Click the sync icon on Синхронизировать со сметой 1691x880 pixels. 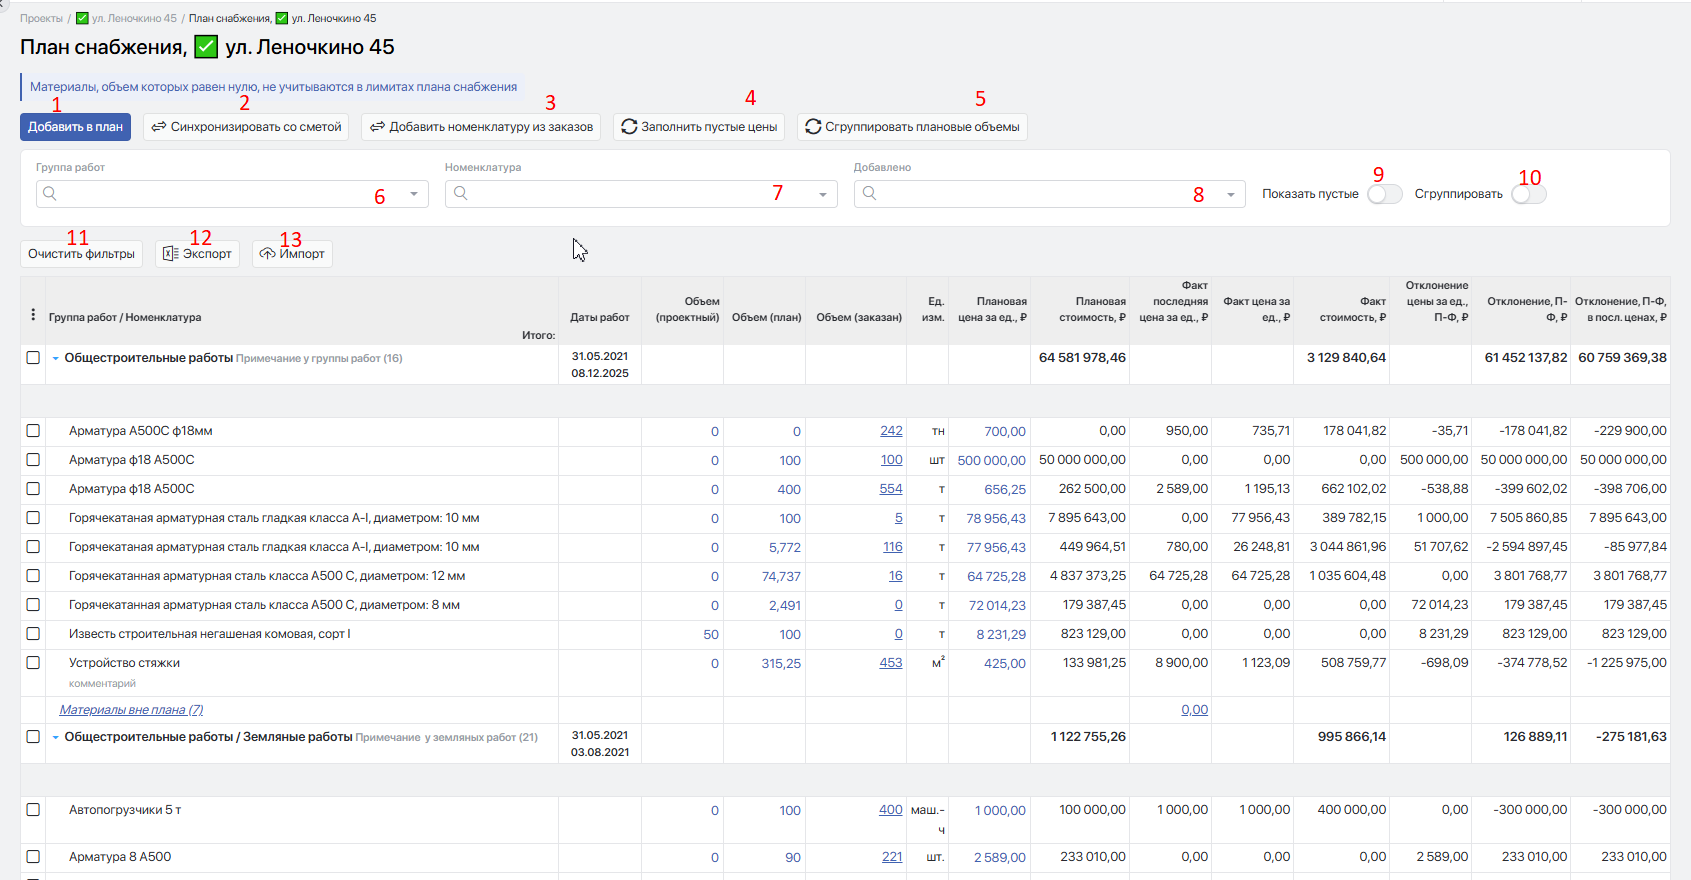click(159, 127)
